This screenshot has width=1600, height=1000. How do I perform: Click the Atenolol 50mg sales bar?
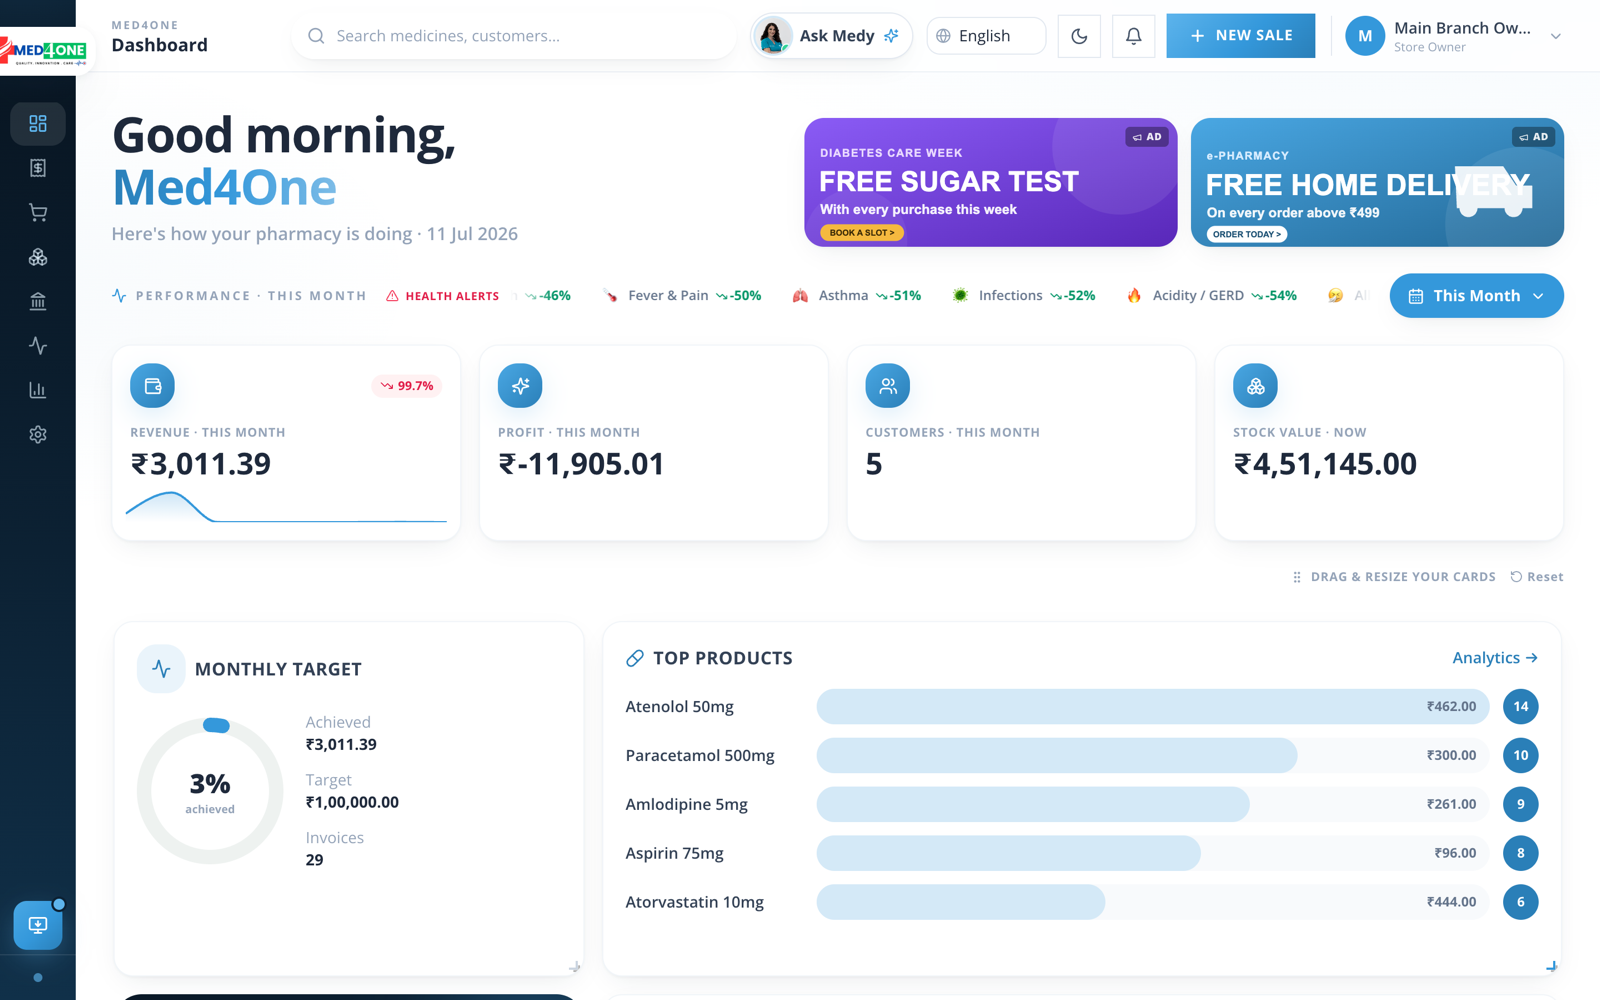coord(1153,707)
